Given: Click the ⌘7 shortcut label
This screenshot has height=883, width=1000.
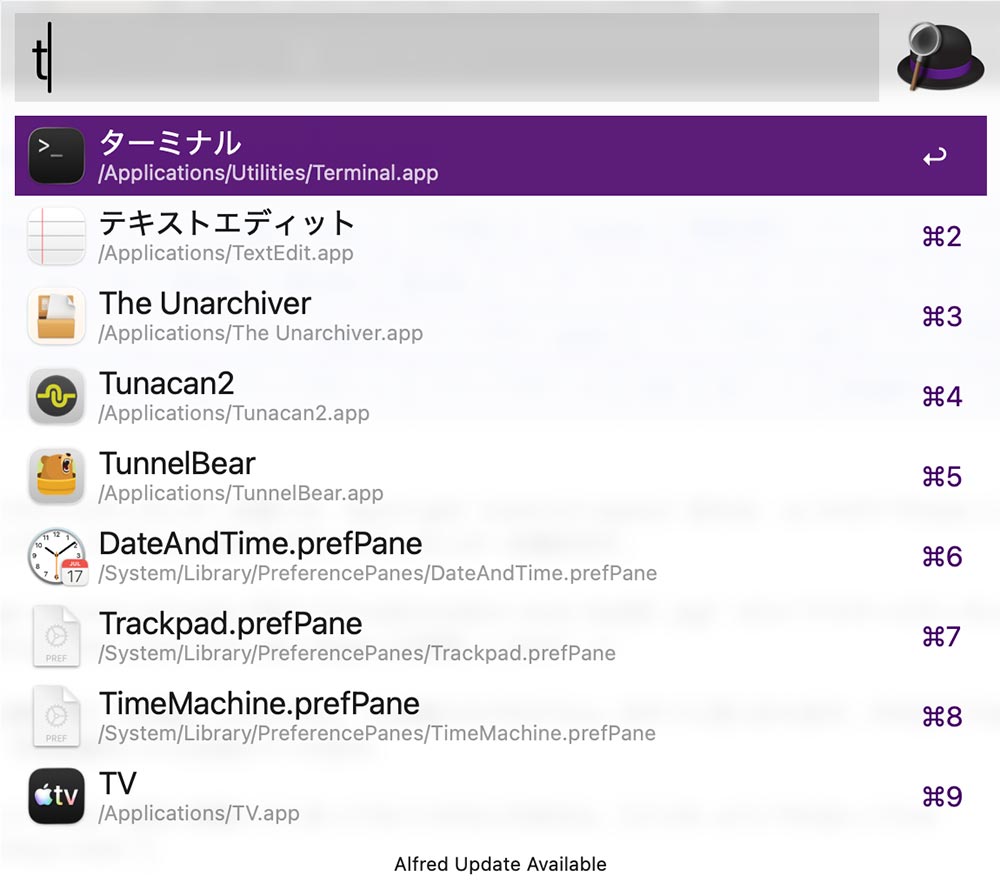Looking at the screenshot, I should point(942,636).
